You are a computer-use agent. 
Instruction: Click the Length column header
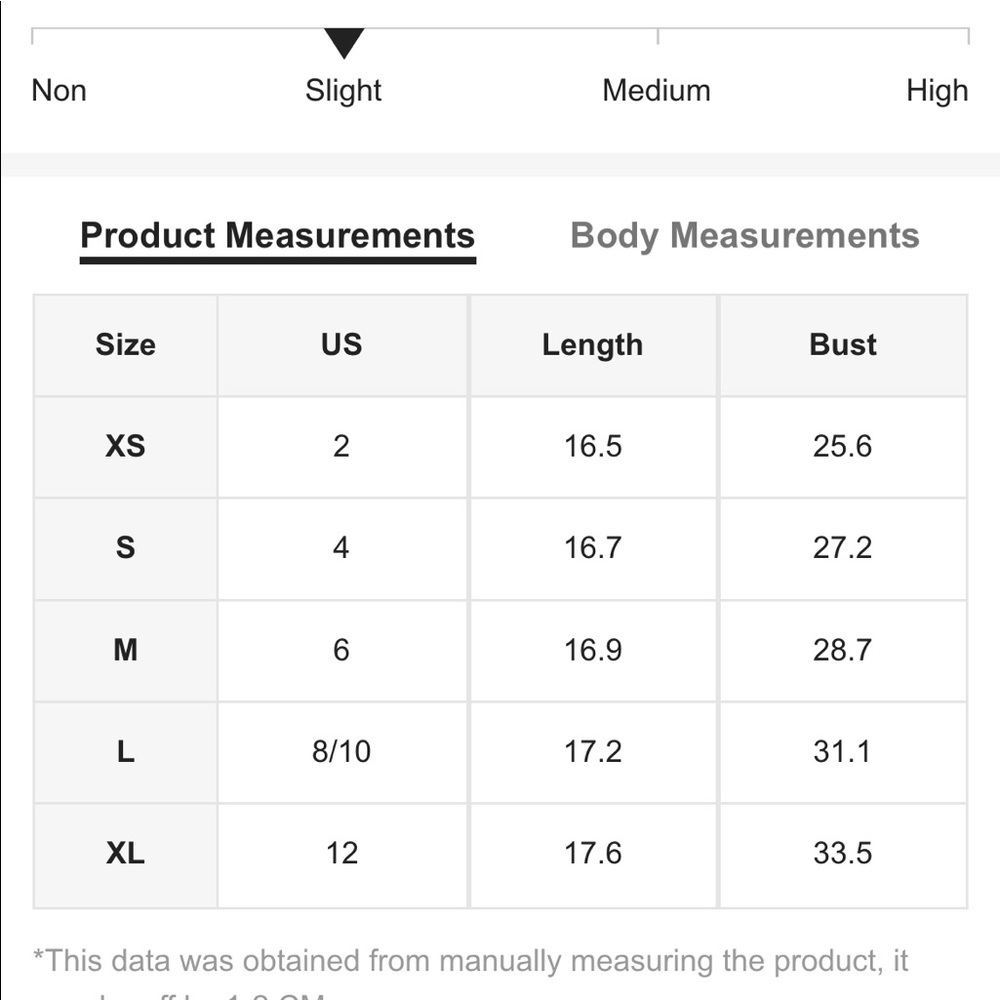pyautogui.click(x=593, y=345)
